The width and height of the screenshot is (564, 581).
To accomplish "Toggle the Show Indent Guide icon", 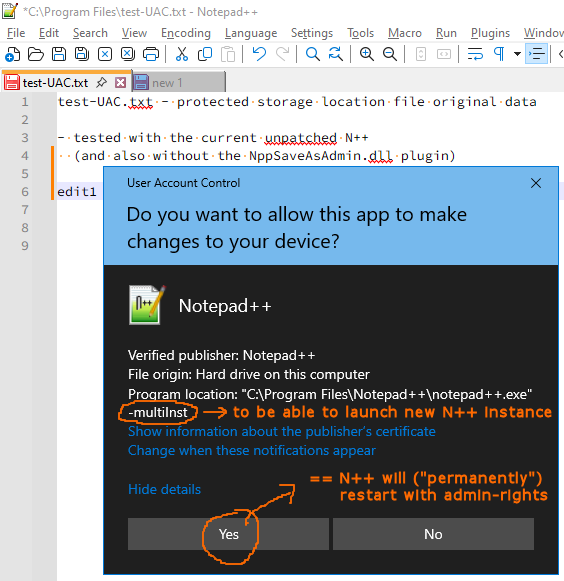I will click(536, 54).
